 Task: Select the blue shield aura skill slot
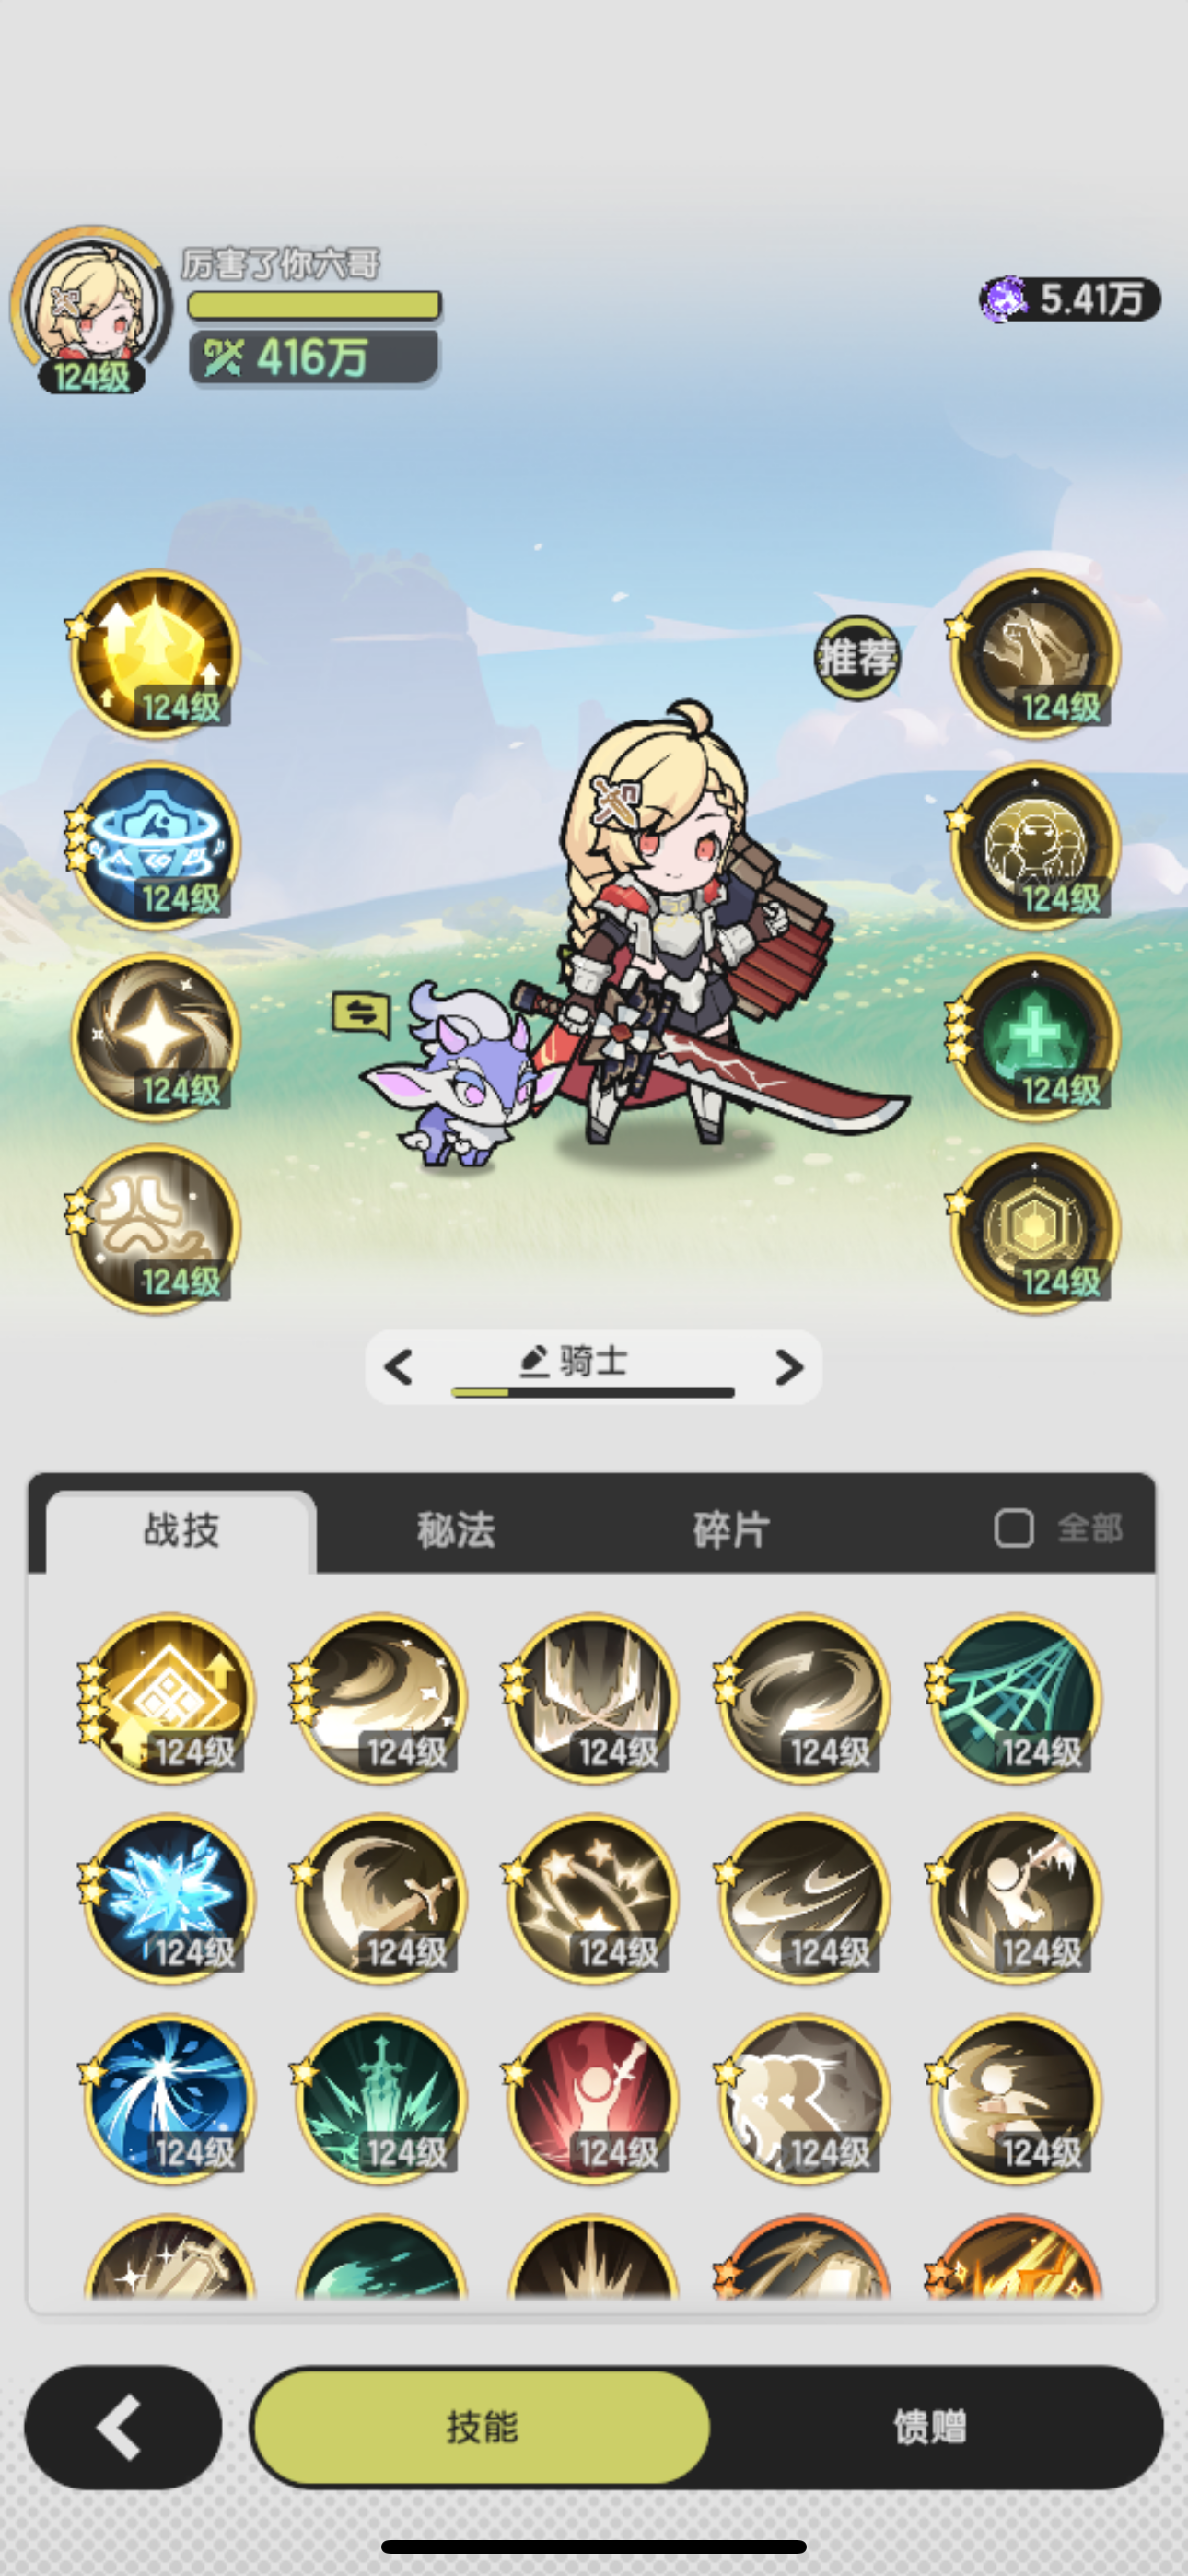(x=155, y=847)
